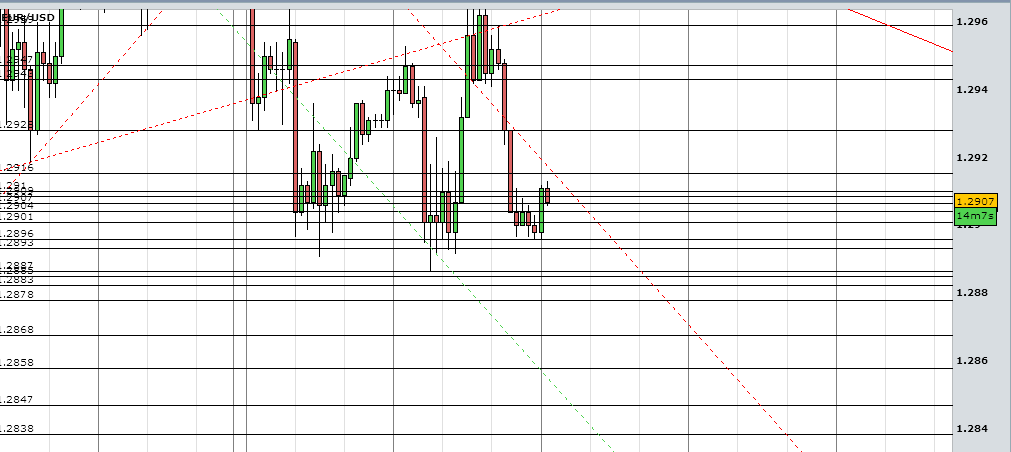Select the 1.2896 horizontal line label

click(17, 234)
